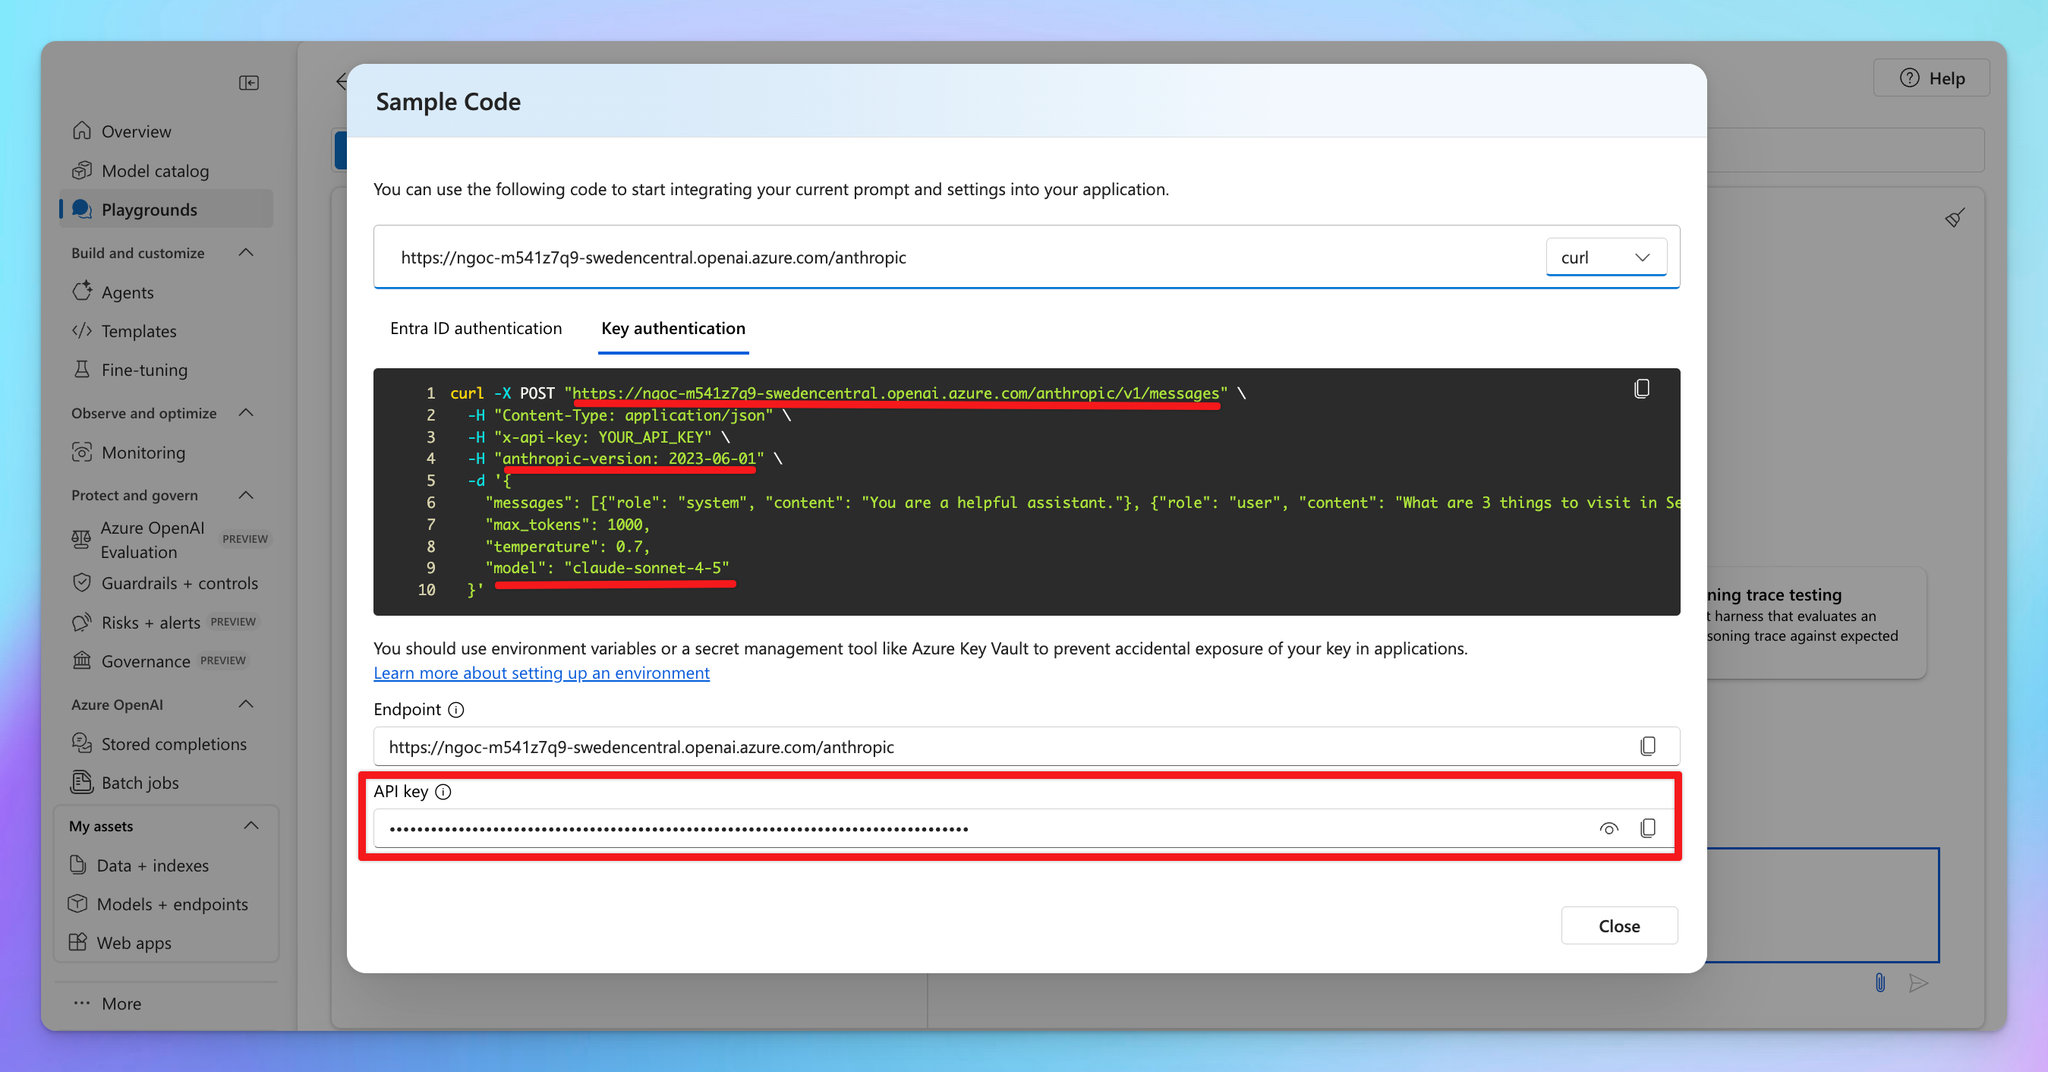
Task: Click the chat input box in the playground
Action: tap(1822, 905)
